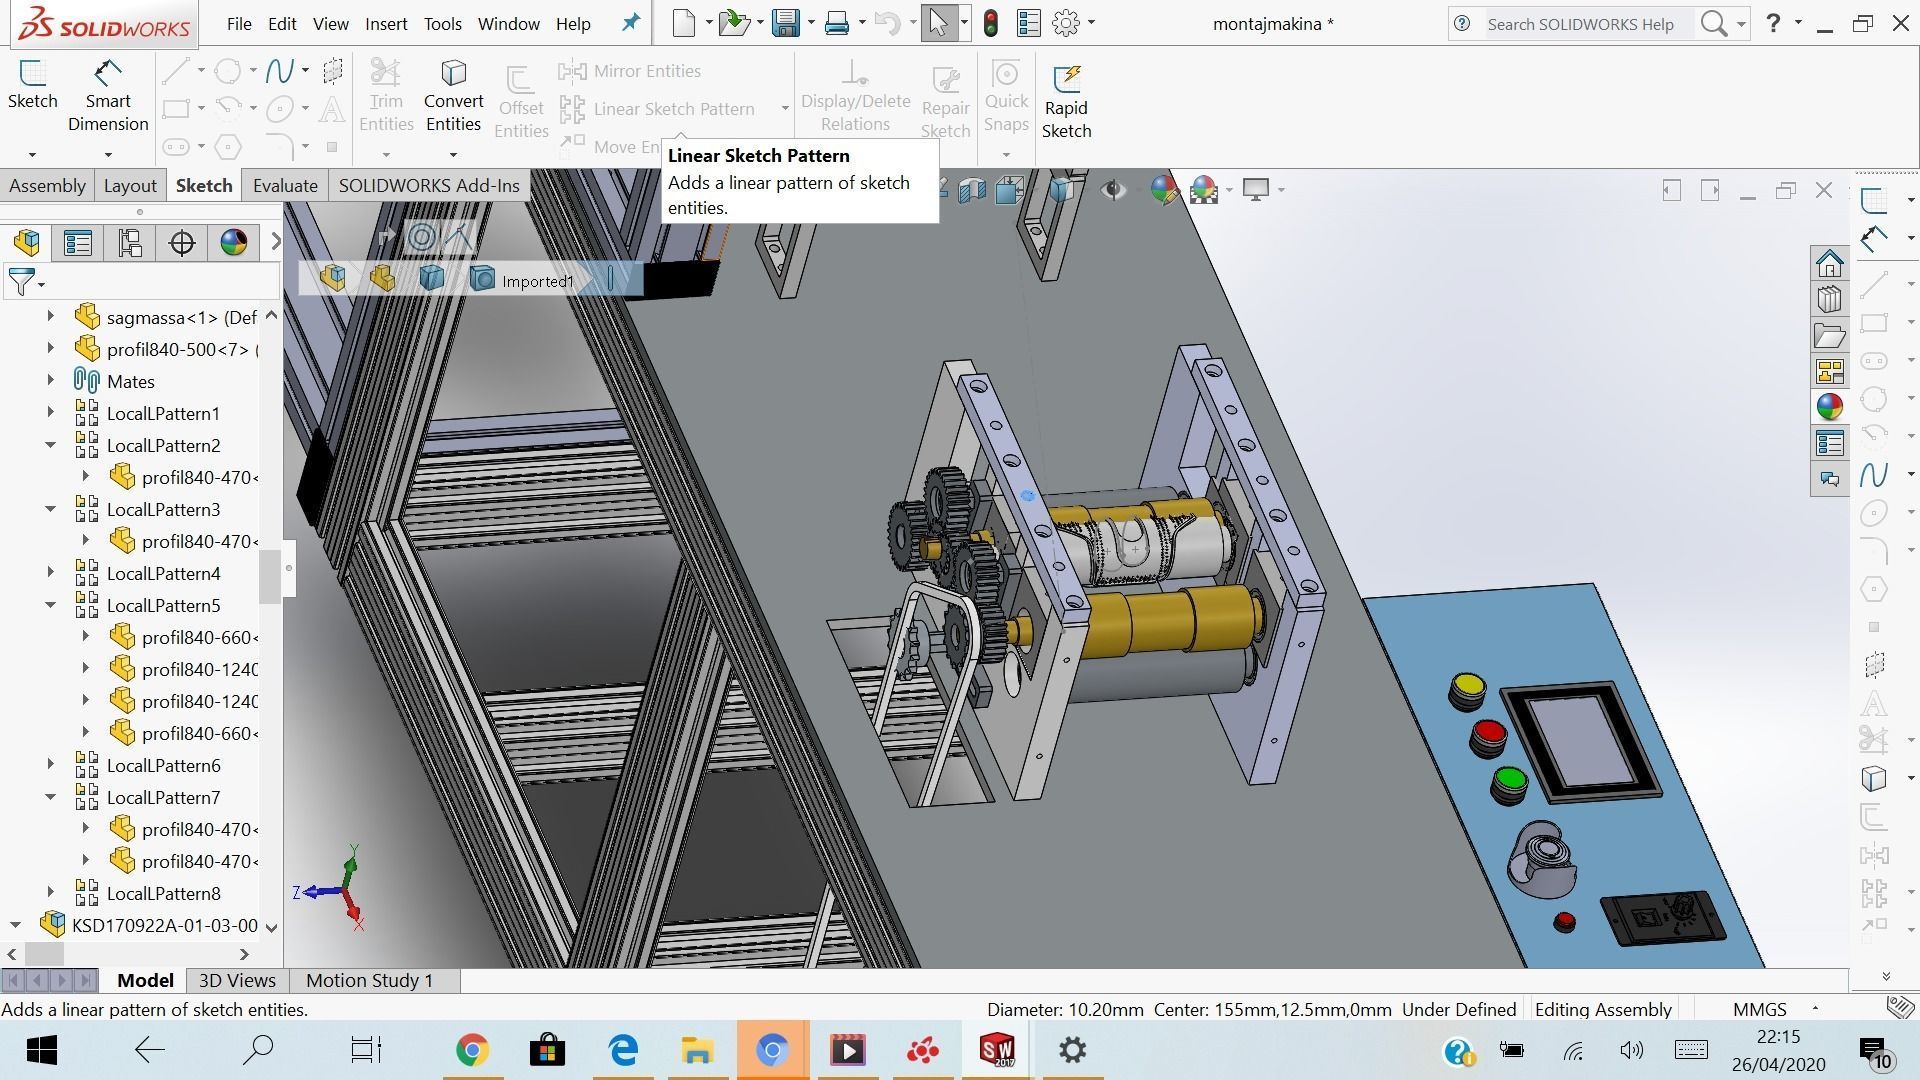Open the Convert Entities dropdown arrow
Image resolution: width=1920 pixels, height=1080 pixels.
coord(453,155)
